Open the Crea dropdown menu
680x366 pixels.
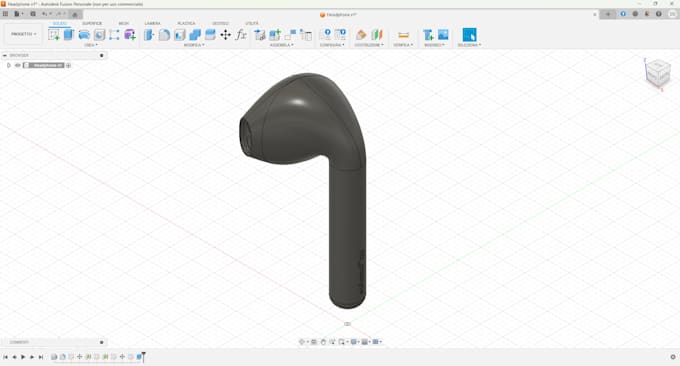pos(91,45)
